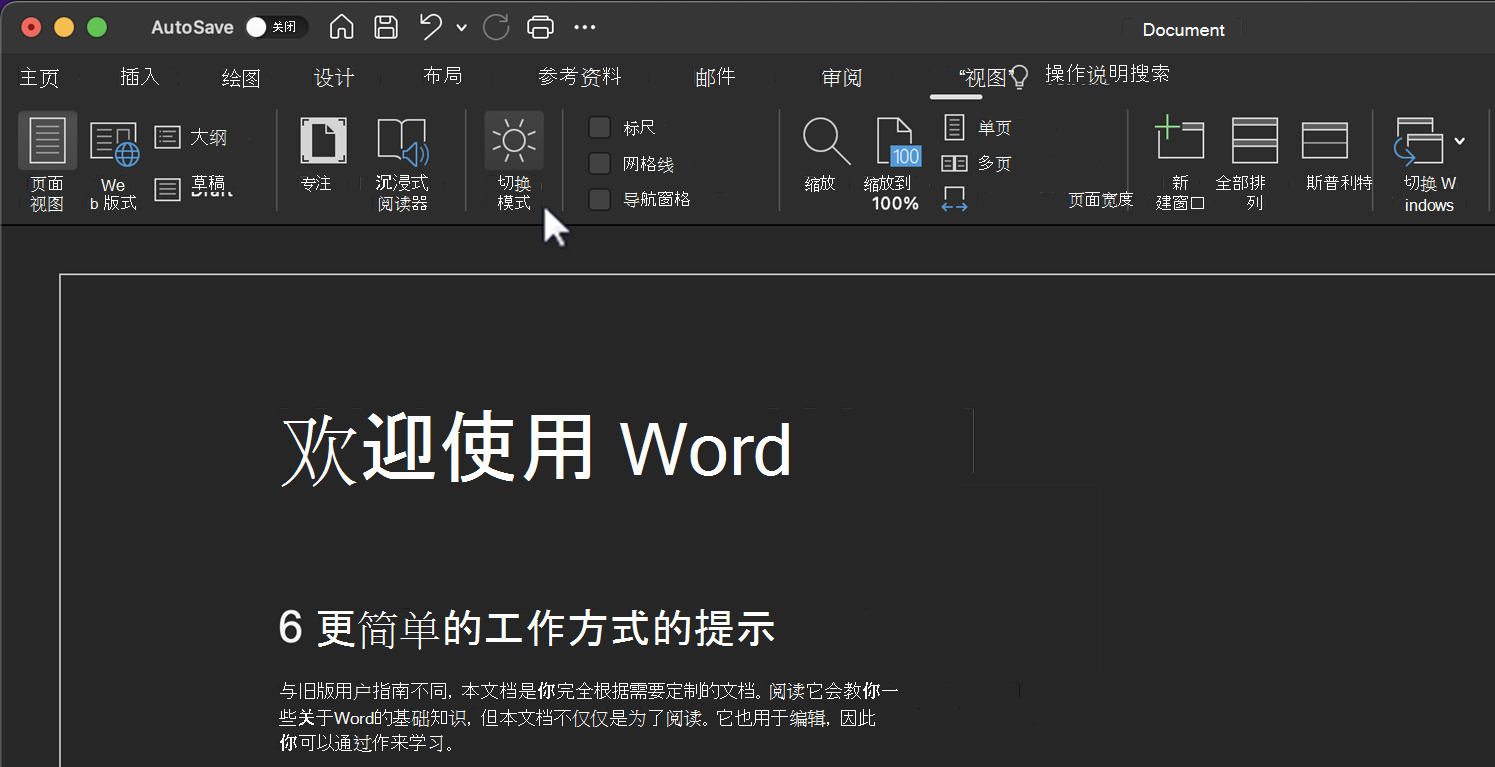Open the more options ellipsis icon
Image resolution: width=1495 pixels, height=767 pixels.
585,28
